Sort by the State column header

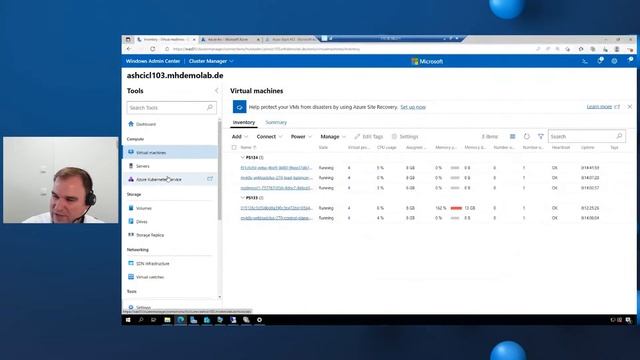pos(323,147)
